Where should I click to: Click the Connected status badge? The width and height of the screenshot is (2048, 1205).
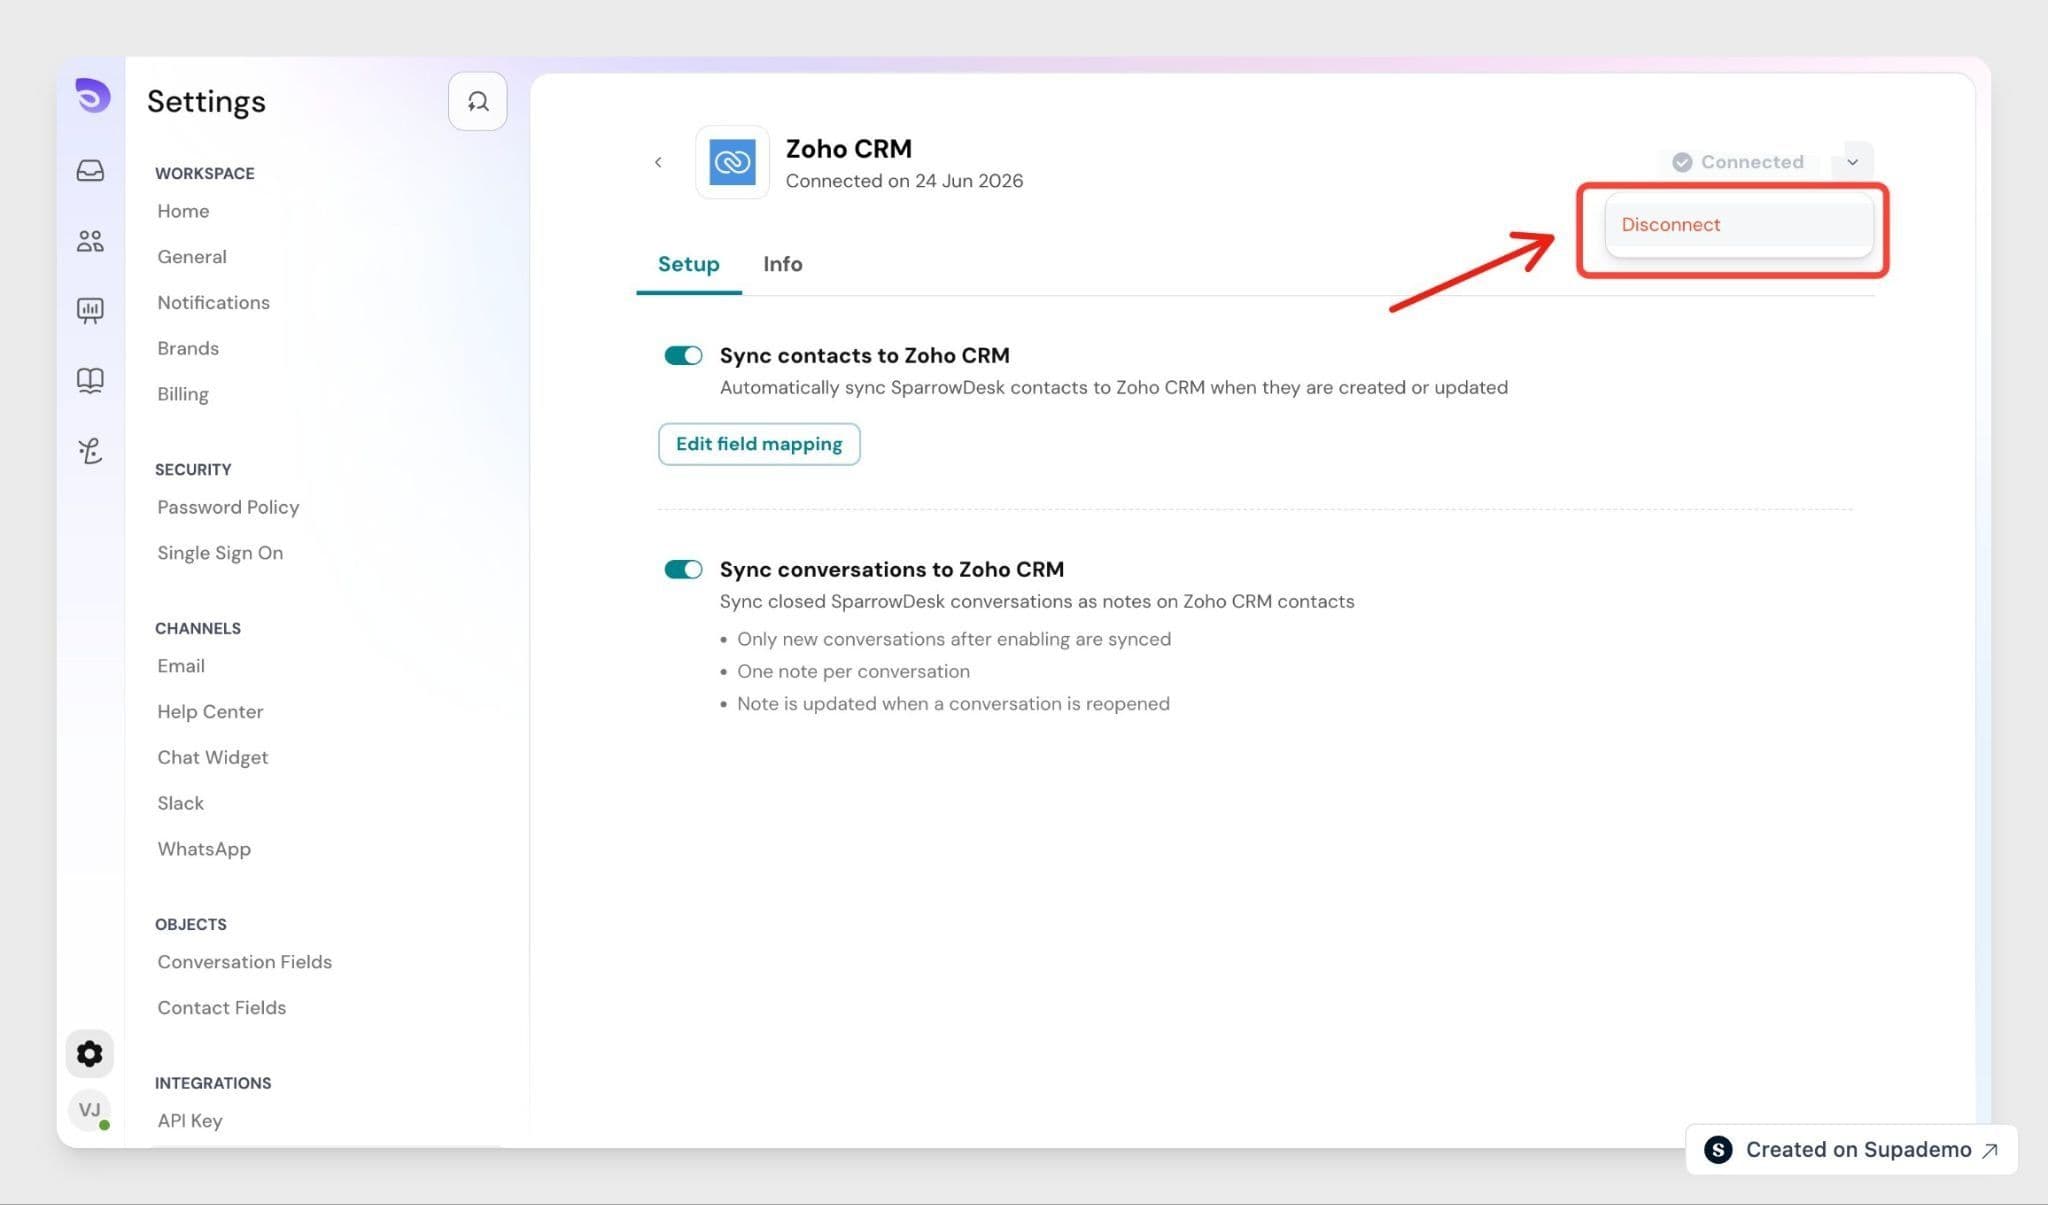[x=1738, y=162]
